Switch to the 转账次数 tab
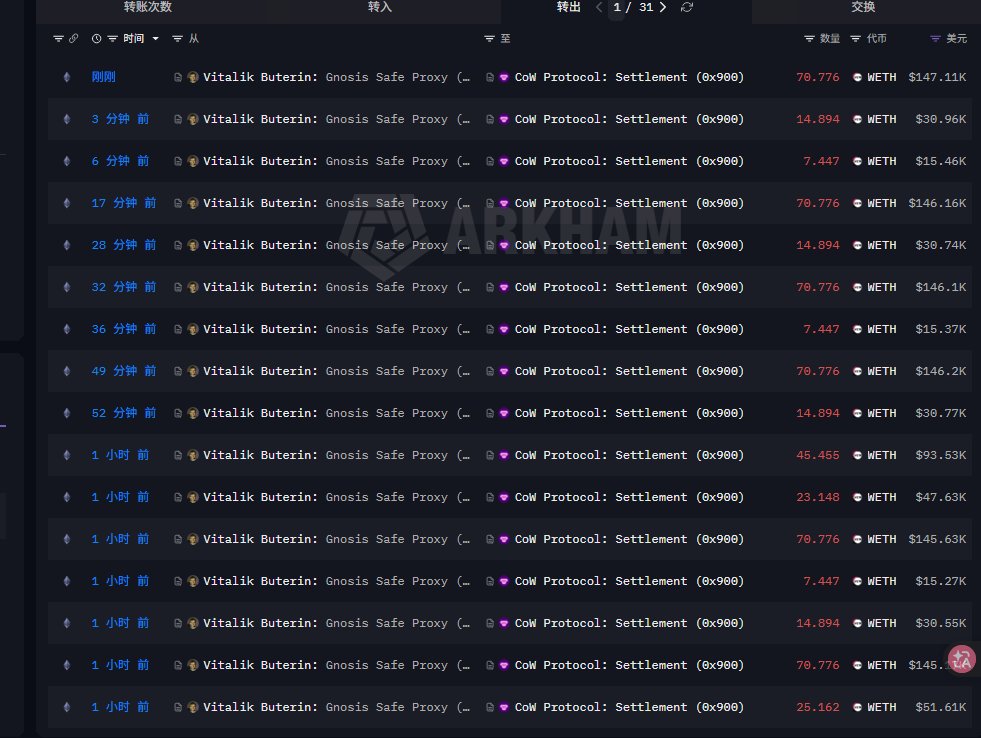981x738 pixels. point(148,7)
